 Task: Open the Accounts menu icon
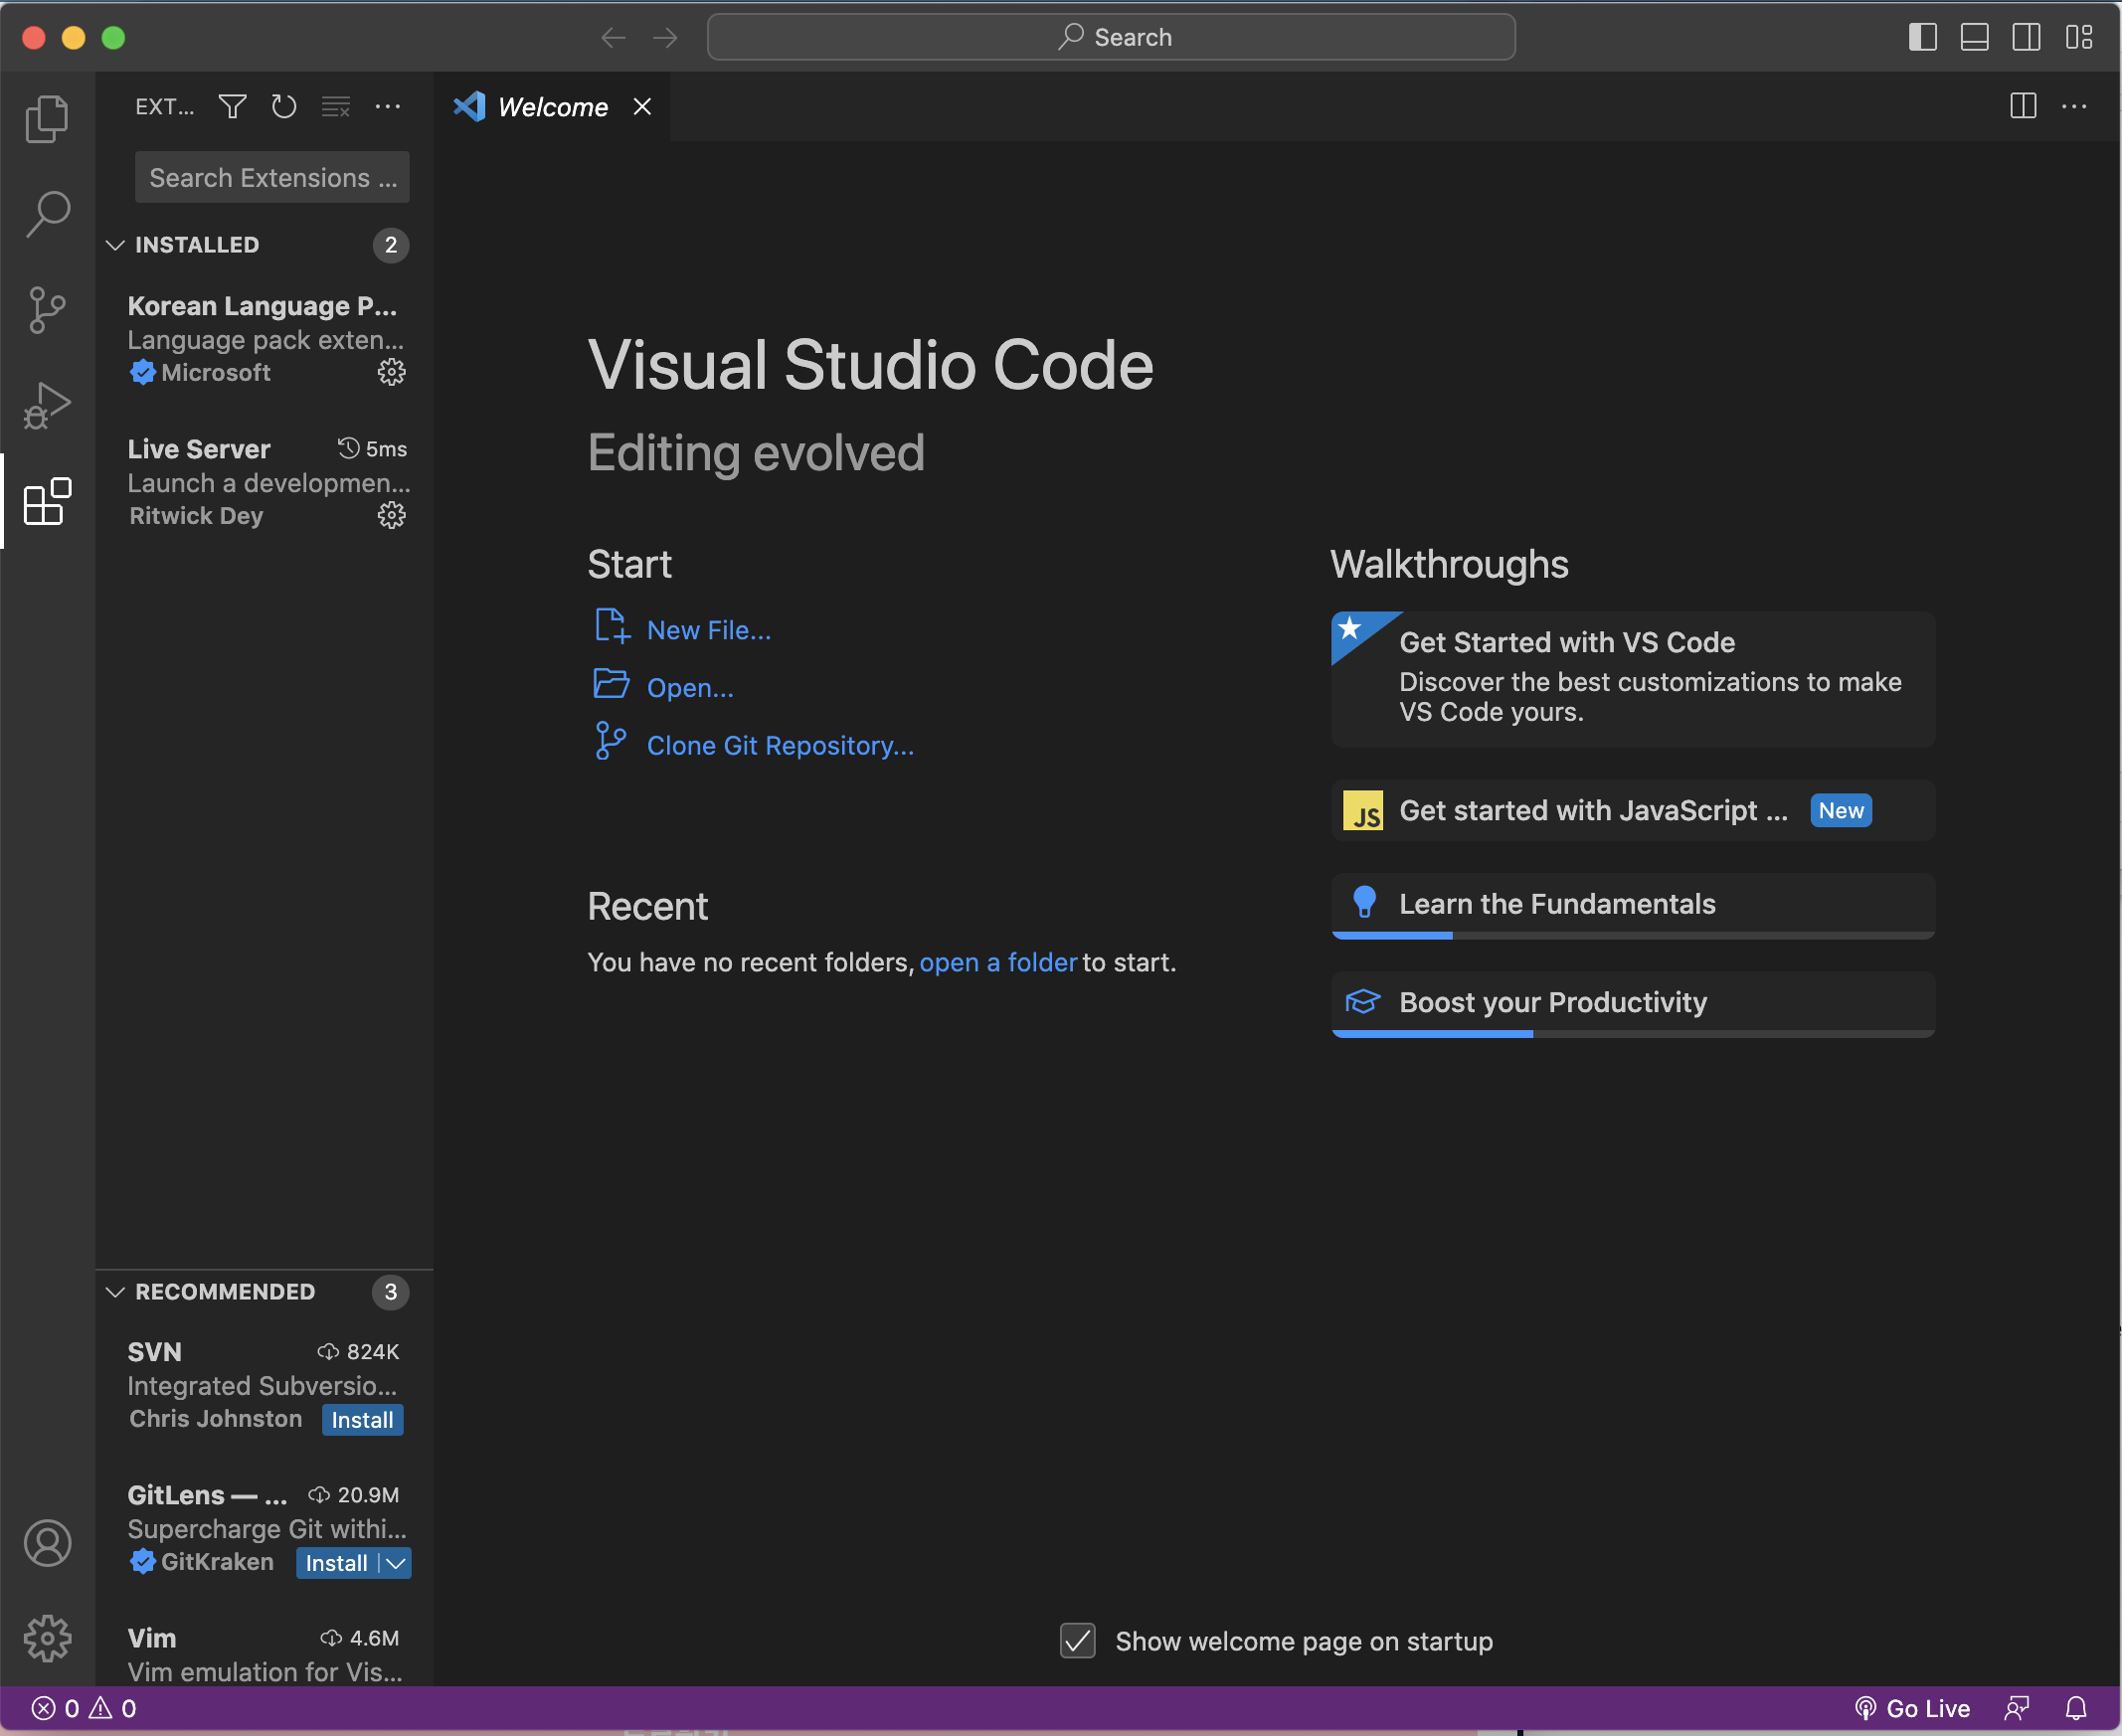(x=47, y=1543)
